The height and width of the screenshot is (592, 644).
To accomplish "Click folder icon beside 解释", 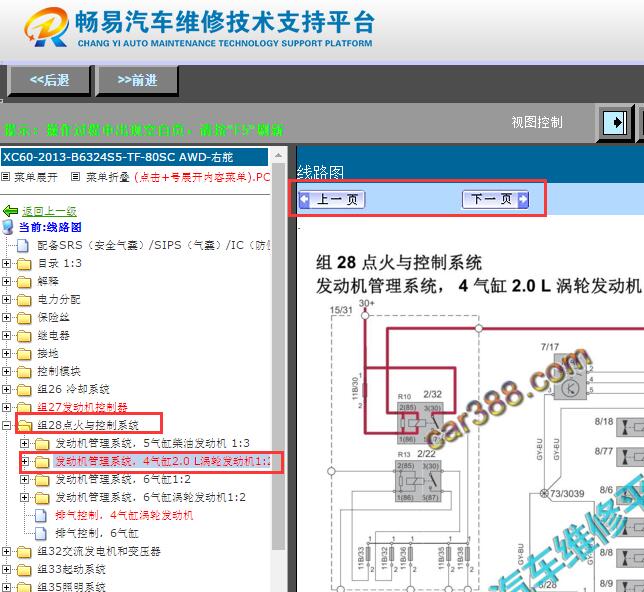I will pyautogui.click(x=24, y=281).
